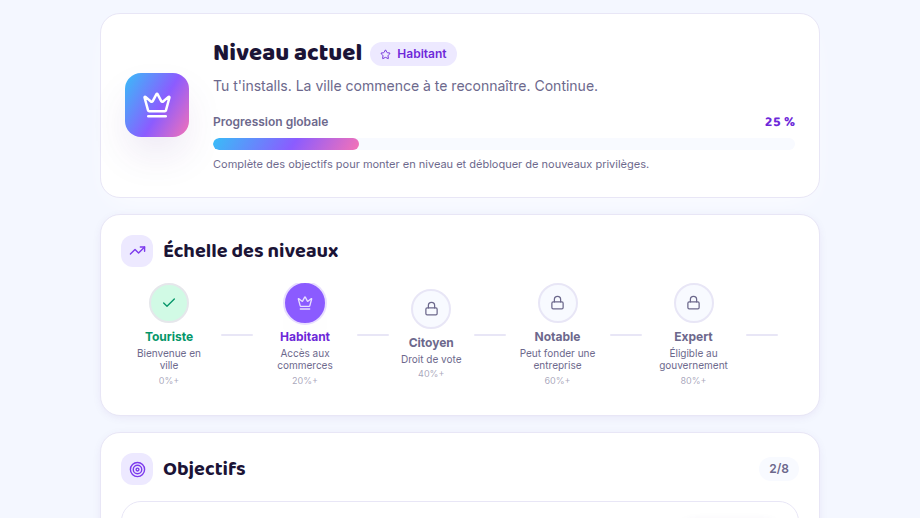Screen dimensions: 920x518
Task: Click the 'Accès aux commerces' description
Action: point(305,359)
